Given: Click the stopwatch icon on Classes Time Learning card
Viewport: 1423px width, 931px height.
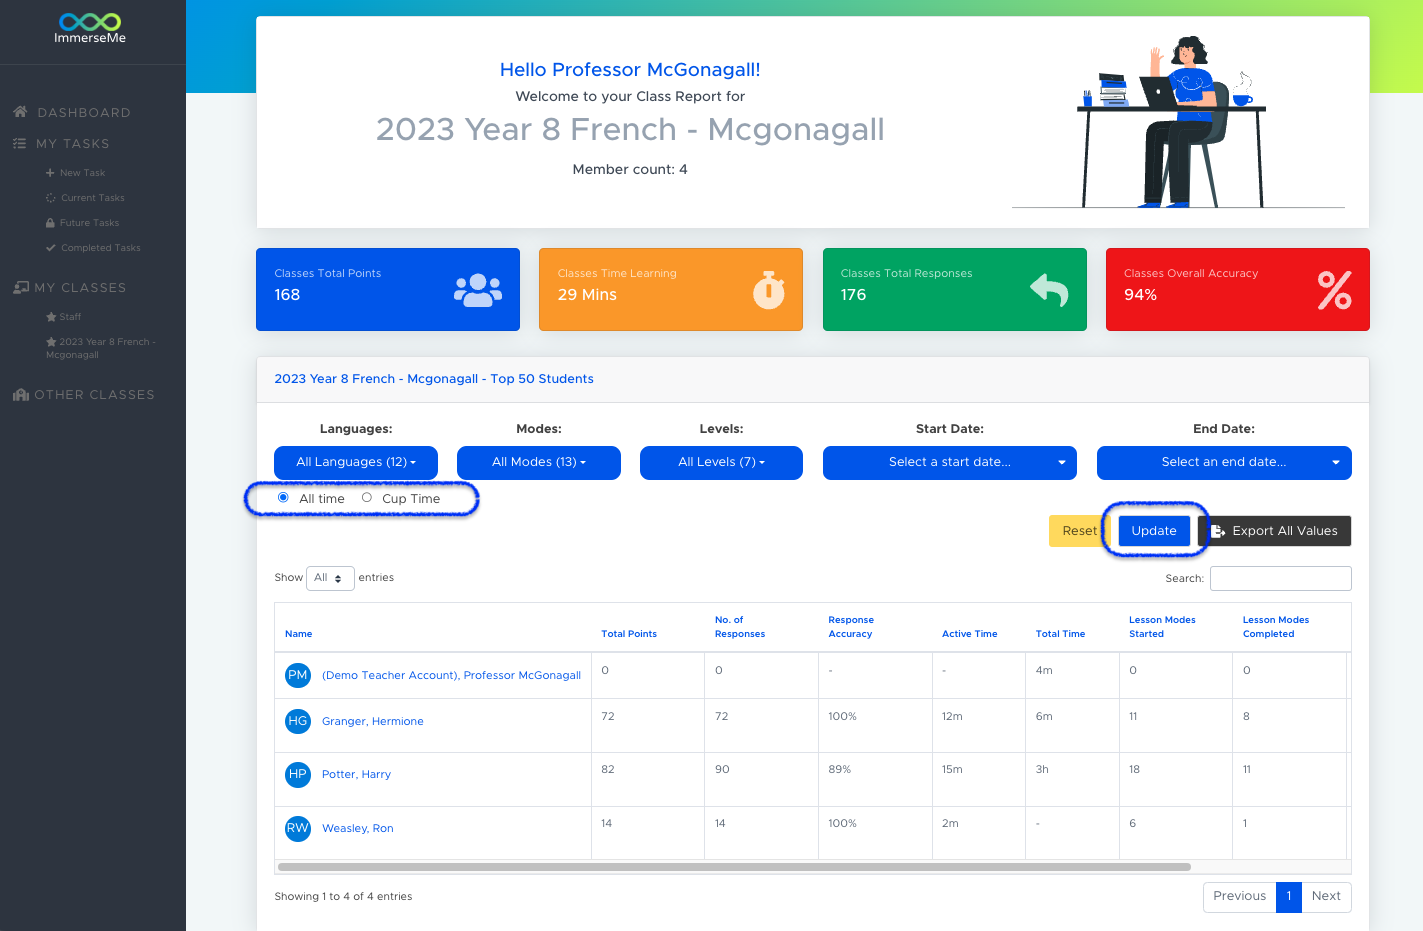Looking at the screenshot, I should (768, 290).
